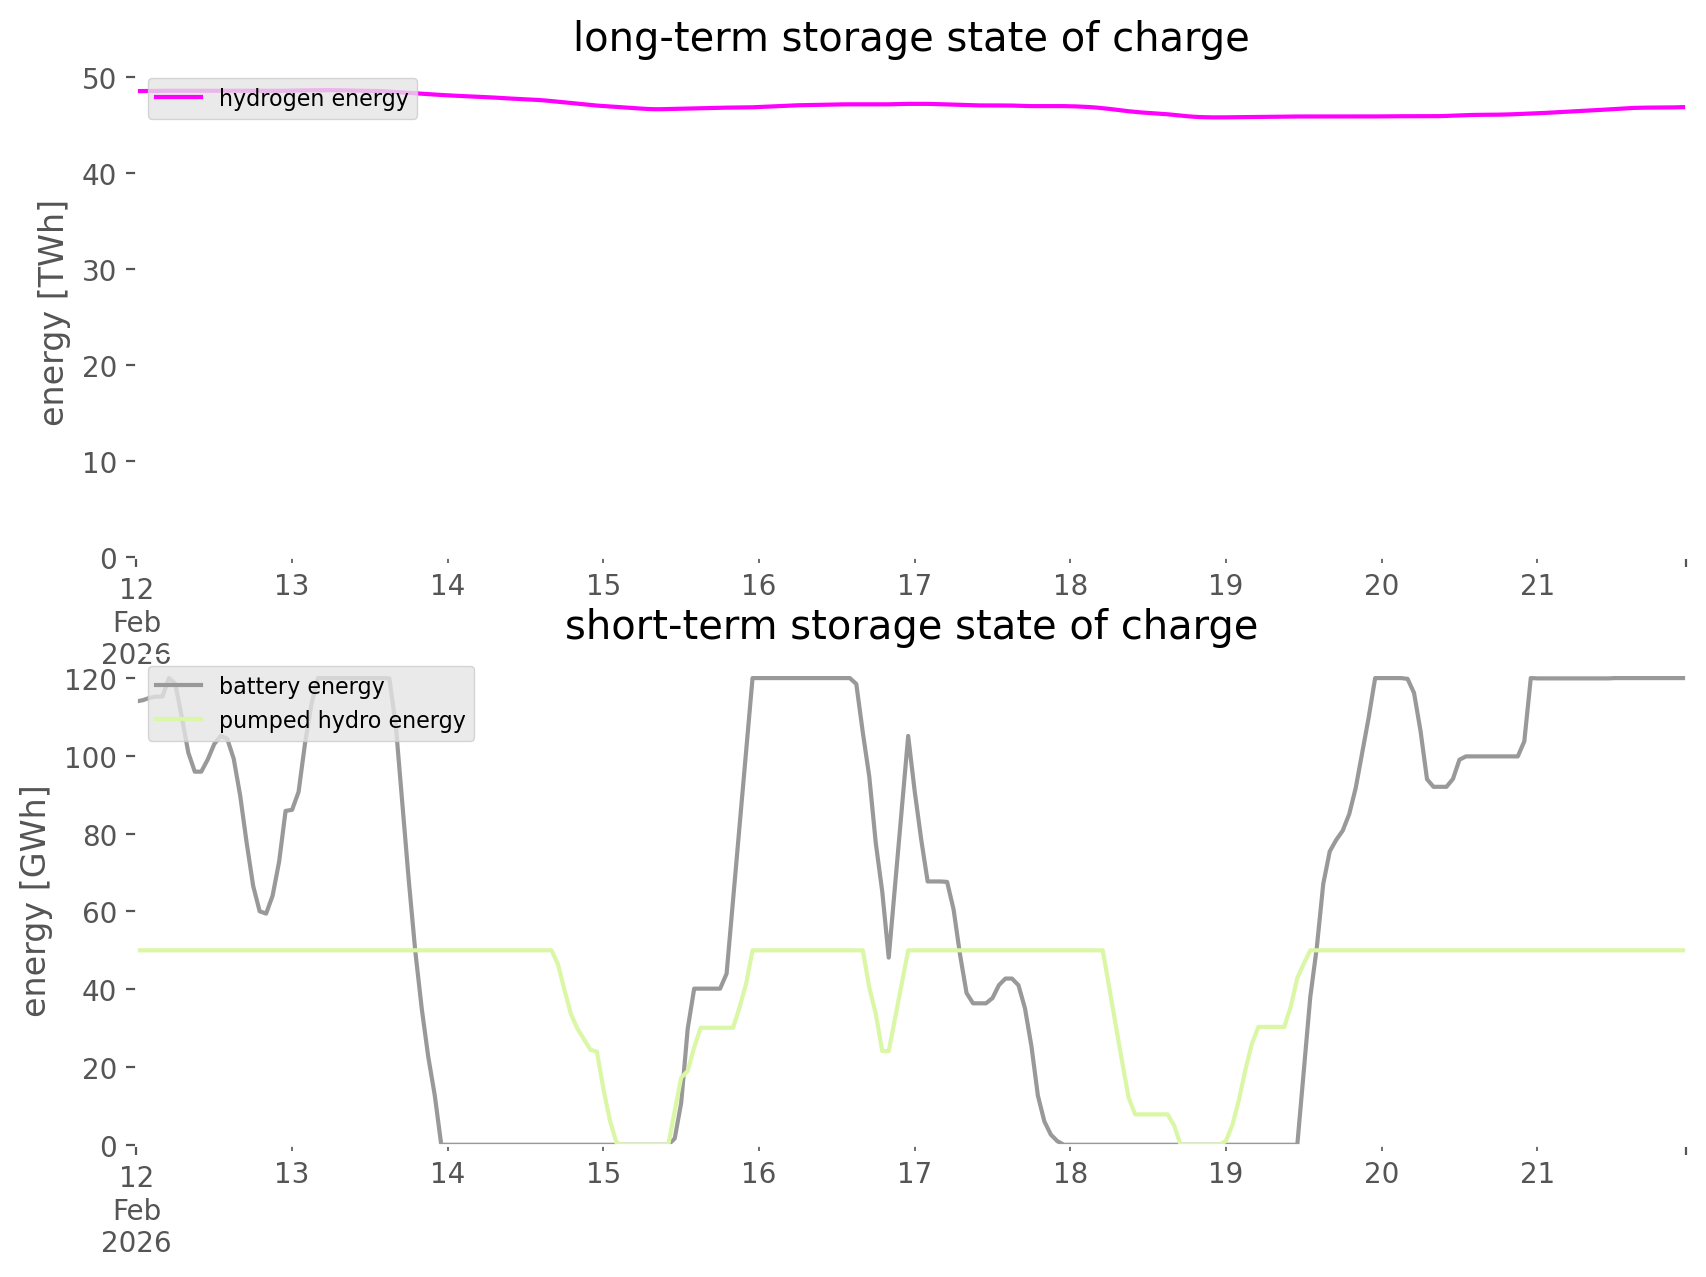Image resolution: width=1706 pixels, height=1277 pixels.
Task: Click the energy [TWh] axis label
Action: 53,313
